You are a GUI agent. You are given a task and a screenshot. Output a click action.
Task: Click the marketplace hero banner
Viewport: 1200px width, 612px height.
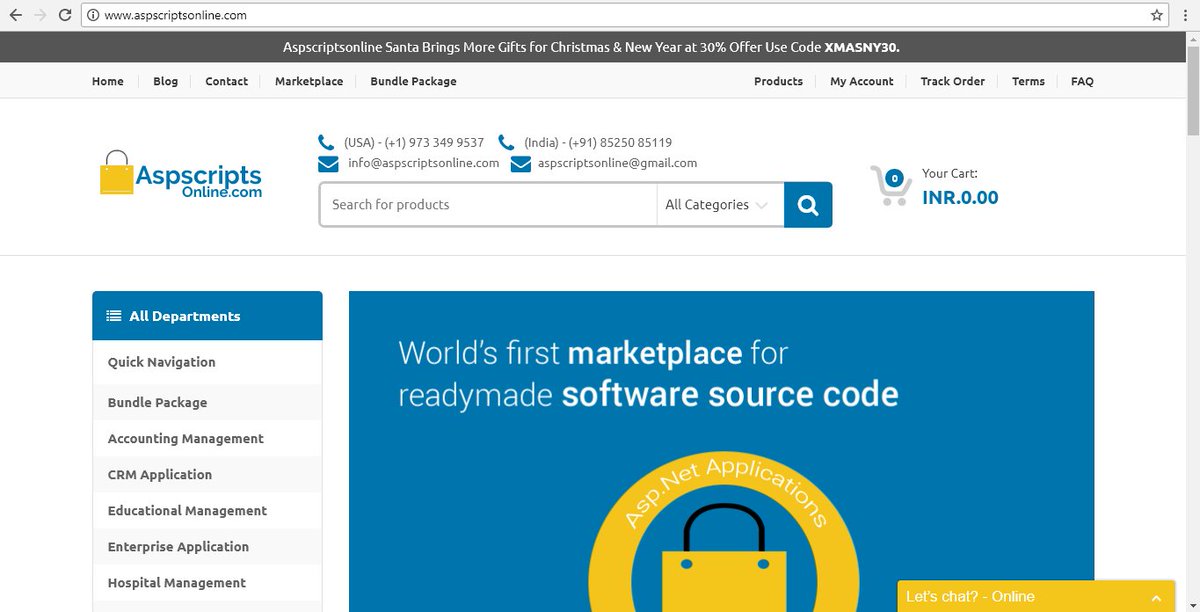pyautogui.click(x=721, y=451)
